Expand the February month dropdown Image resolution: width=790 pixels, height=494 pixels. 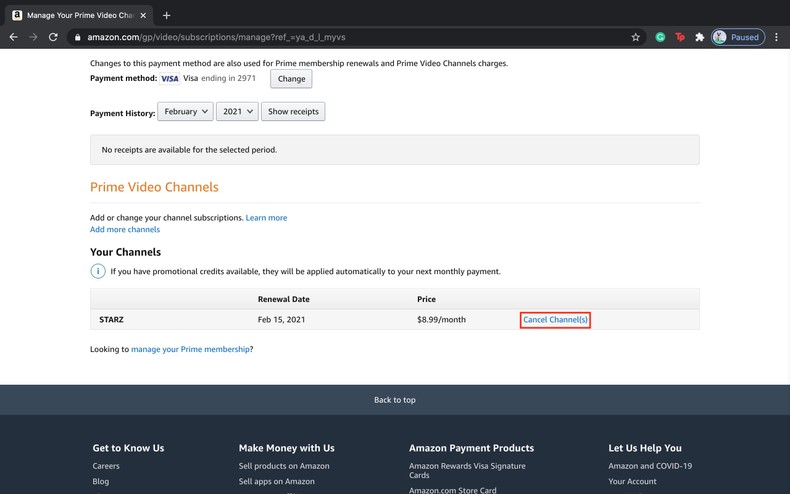(185, 112)
